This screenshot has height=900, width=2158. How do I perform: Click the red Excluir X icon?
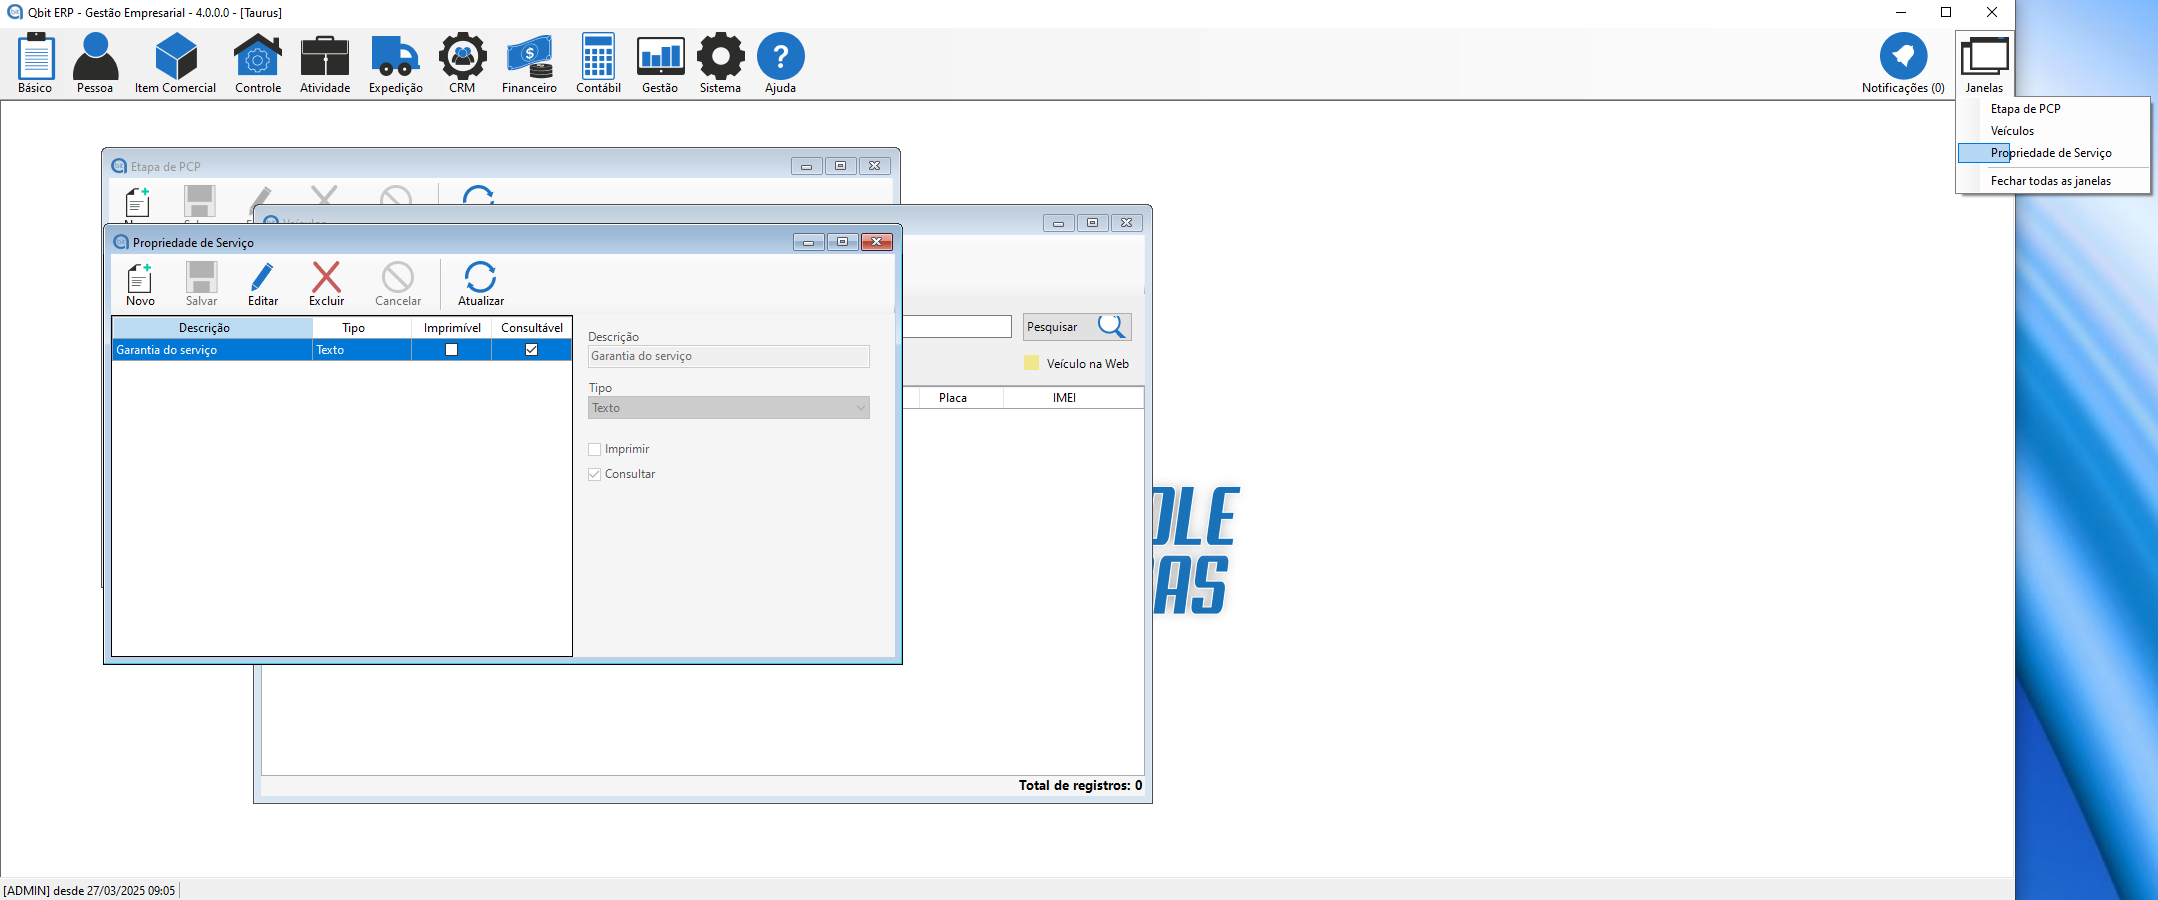(x=326, y=278)
